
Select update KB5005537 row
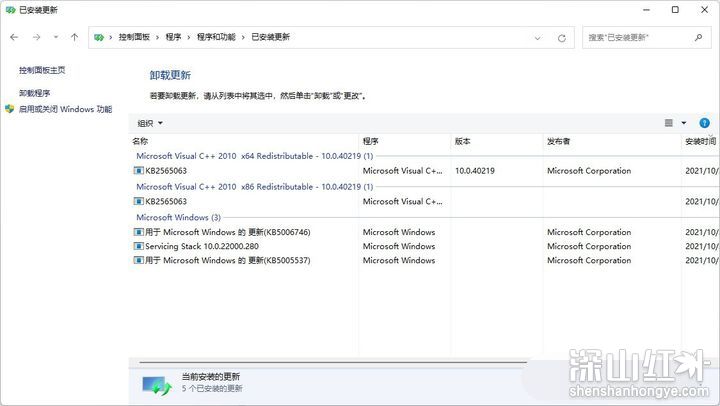click(x=425, y=260)
